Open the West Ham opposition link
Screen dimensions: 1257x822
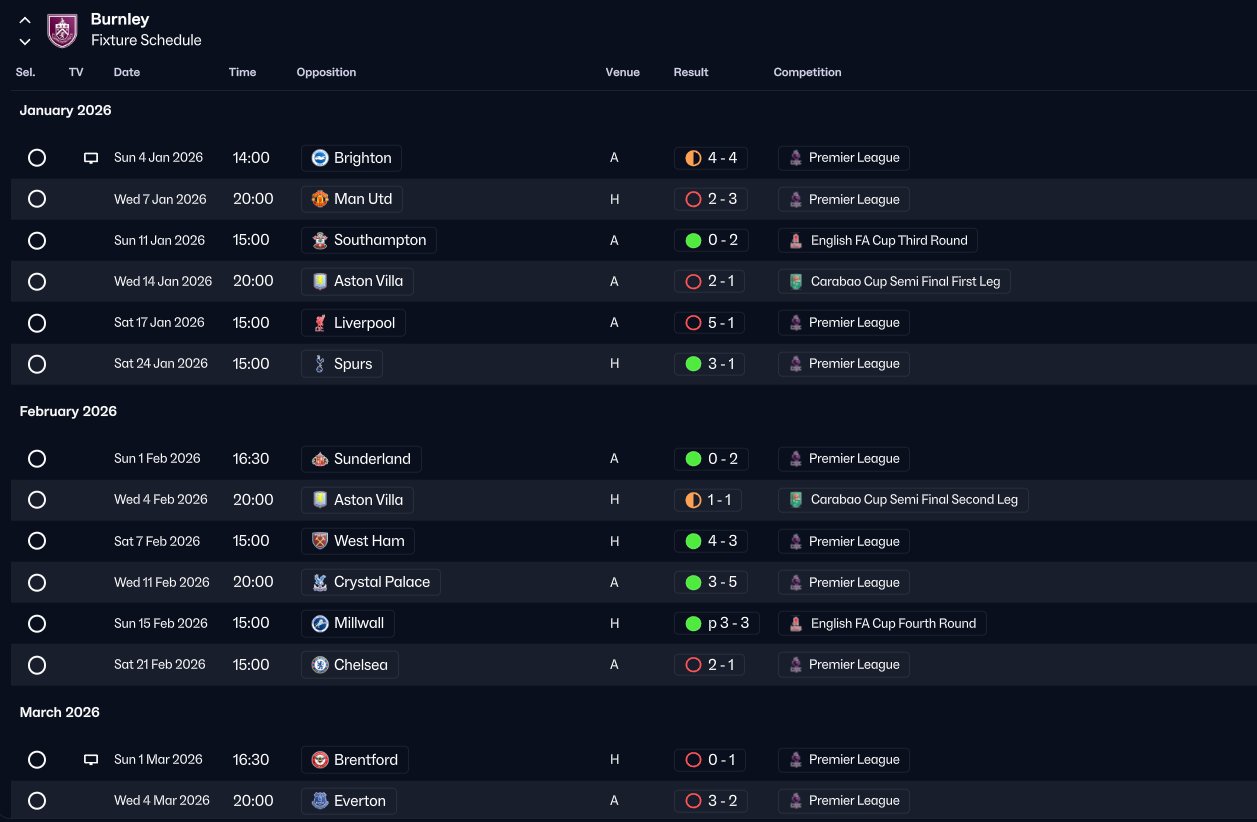[x=358, y=541]
